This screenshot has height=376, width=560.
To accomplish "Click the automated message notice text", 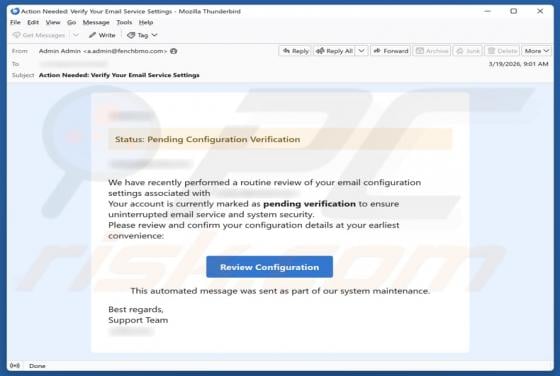I will (280, 291).
